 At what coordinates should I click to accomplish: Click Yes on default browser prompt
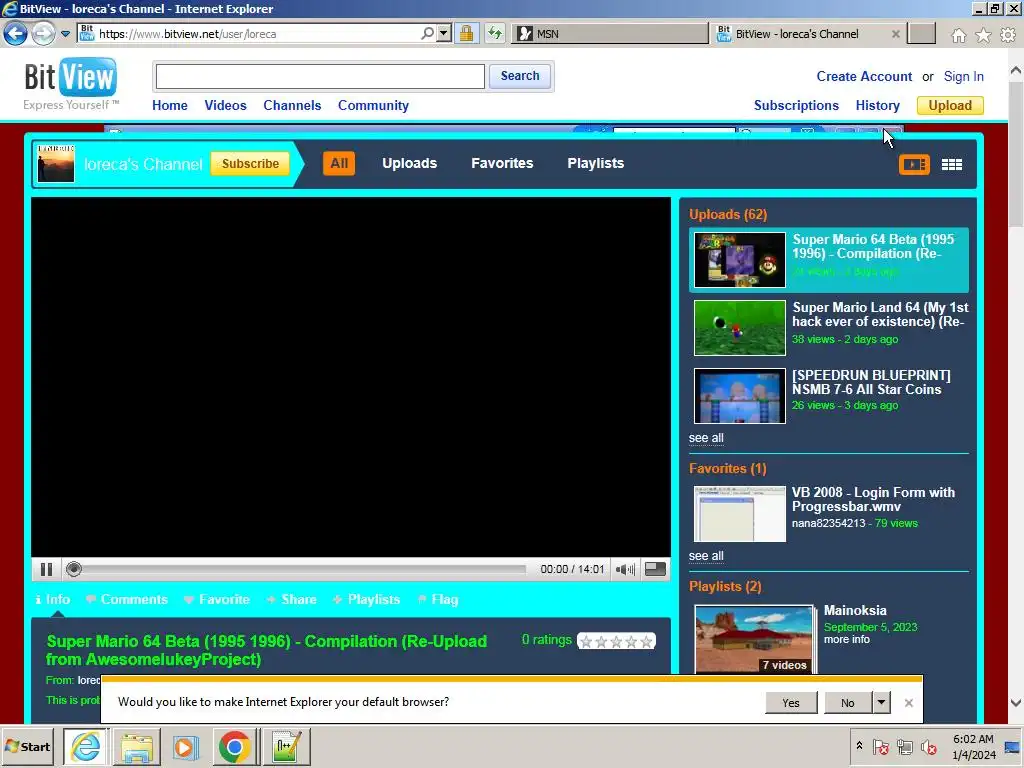pos(791,703)
